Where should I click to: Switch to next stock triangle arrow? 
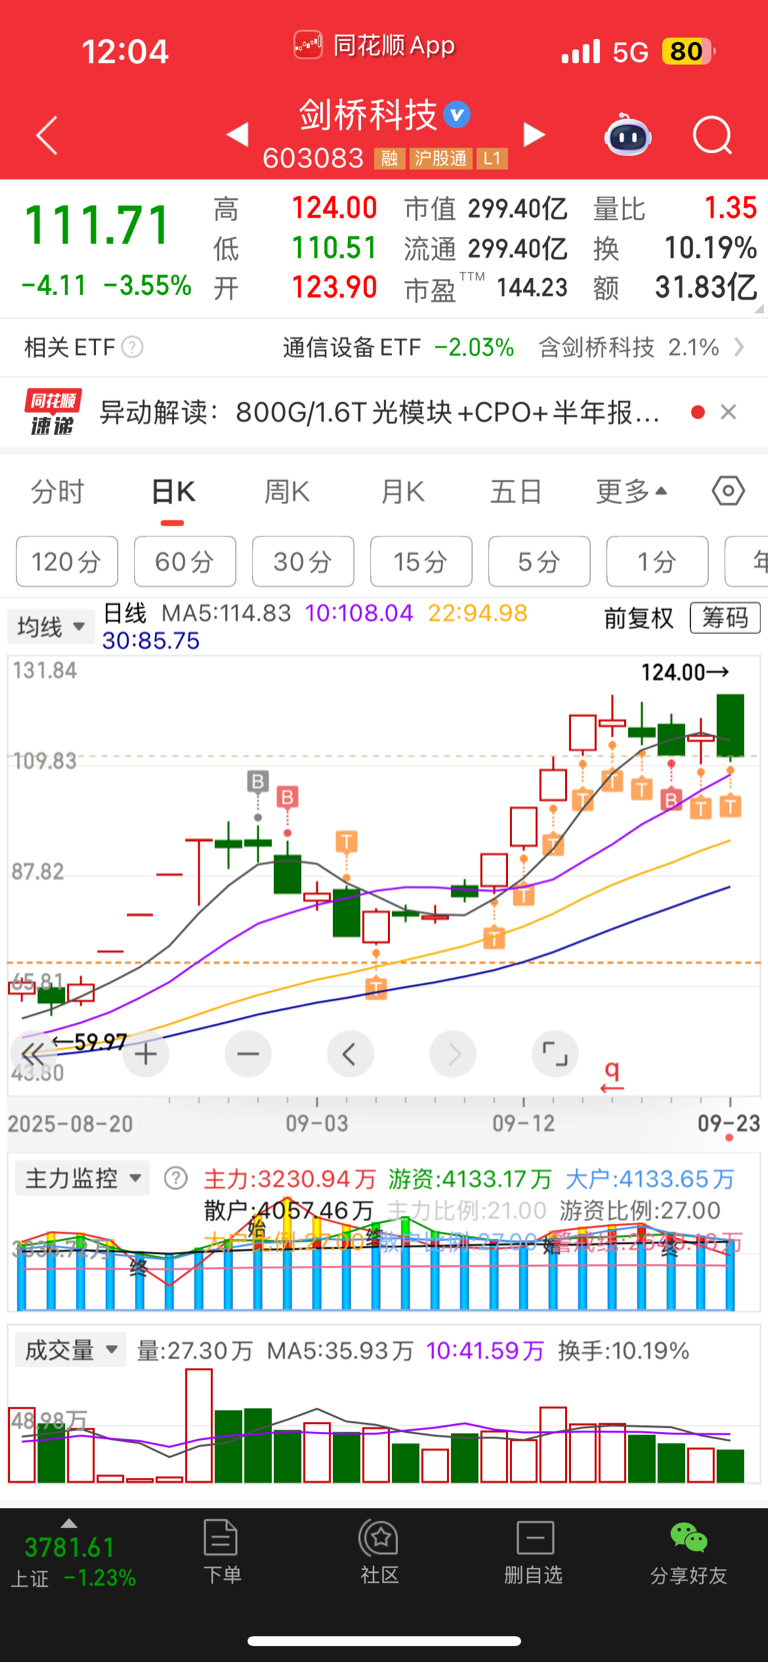point(535,134)
